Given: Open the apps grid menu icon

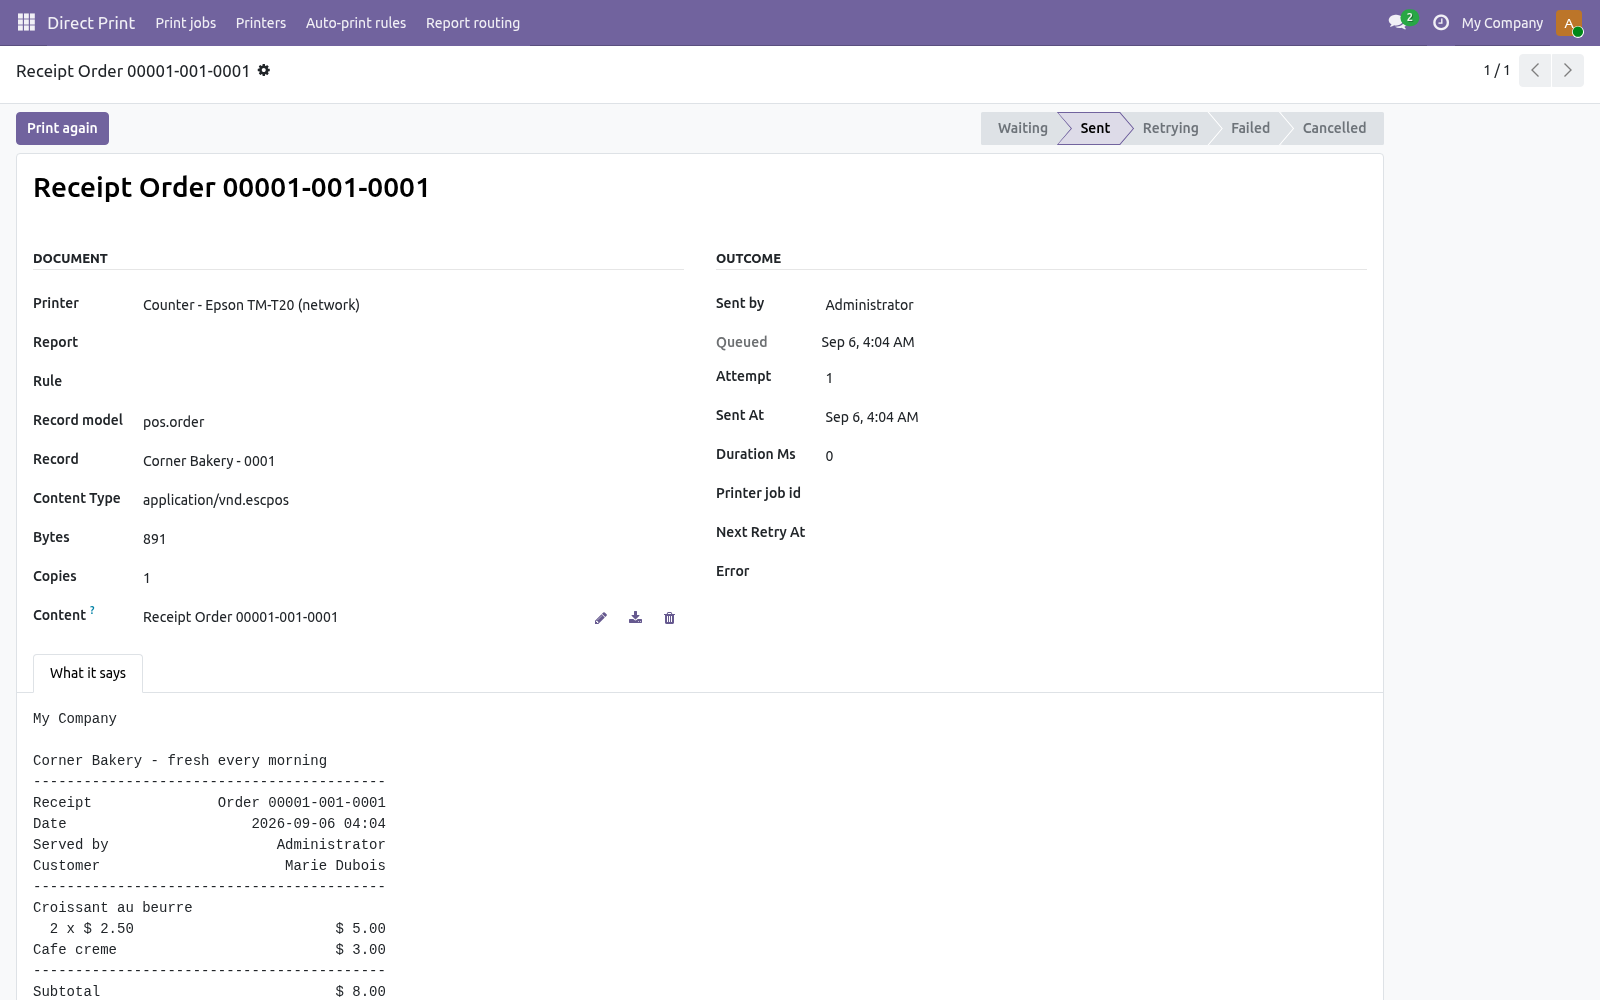Looking at the screenshot, I should click(27, 22).
